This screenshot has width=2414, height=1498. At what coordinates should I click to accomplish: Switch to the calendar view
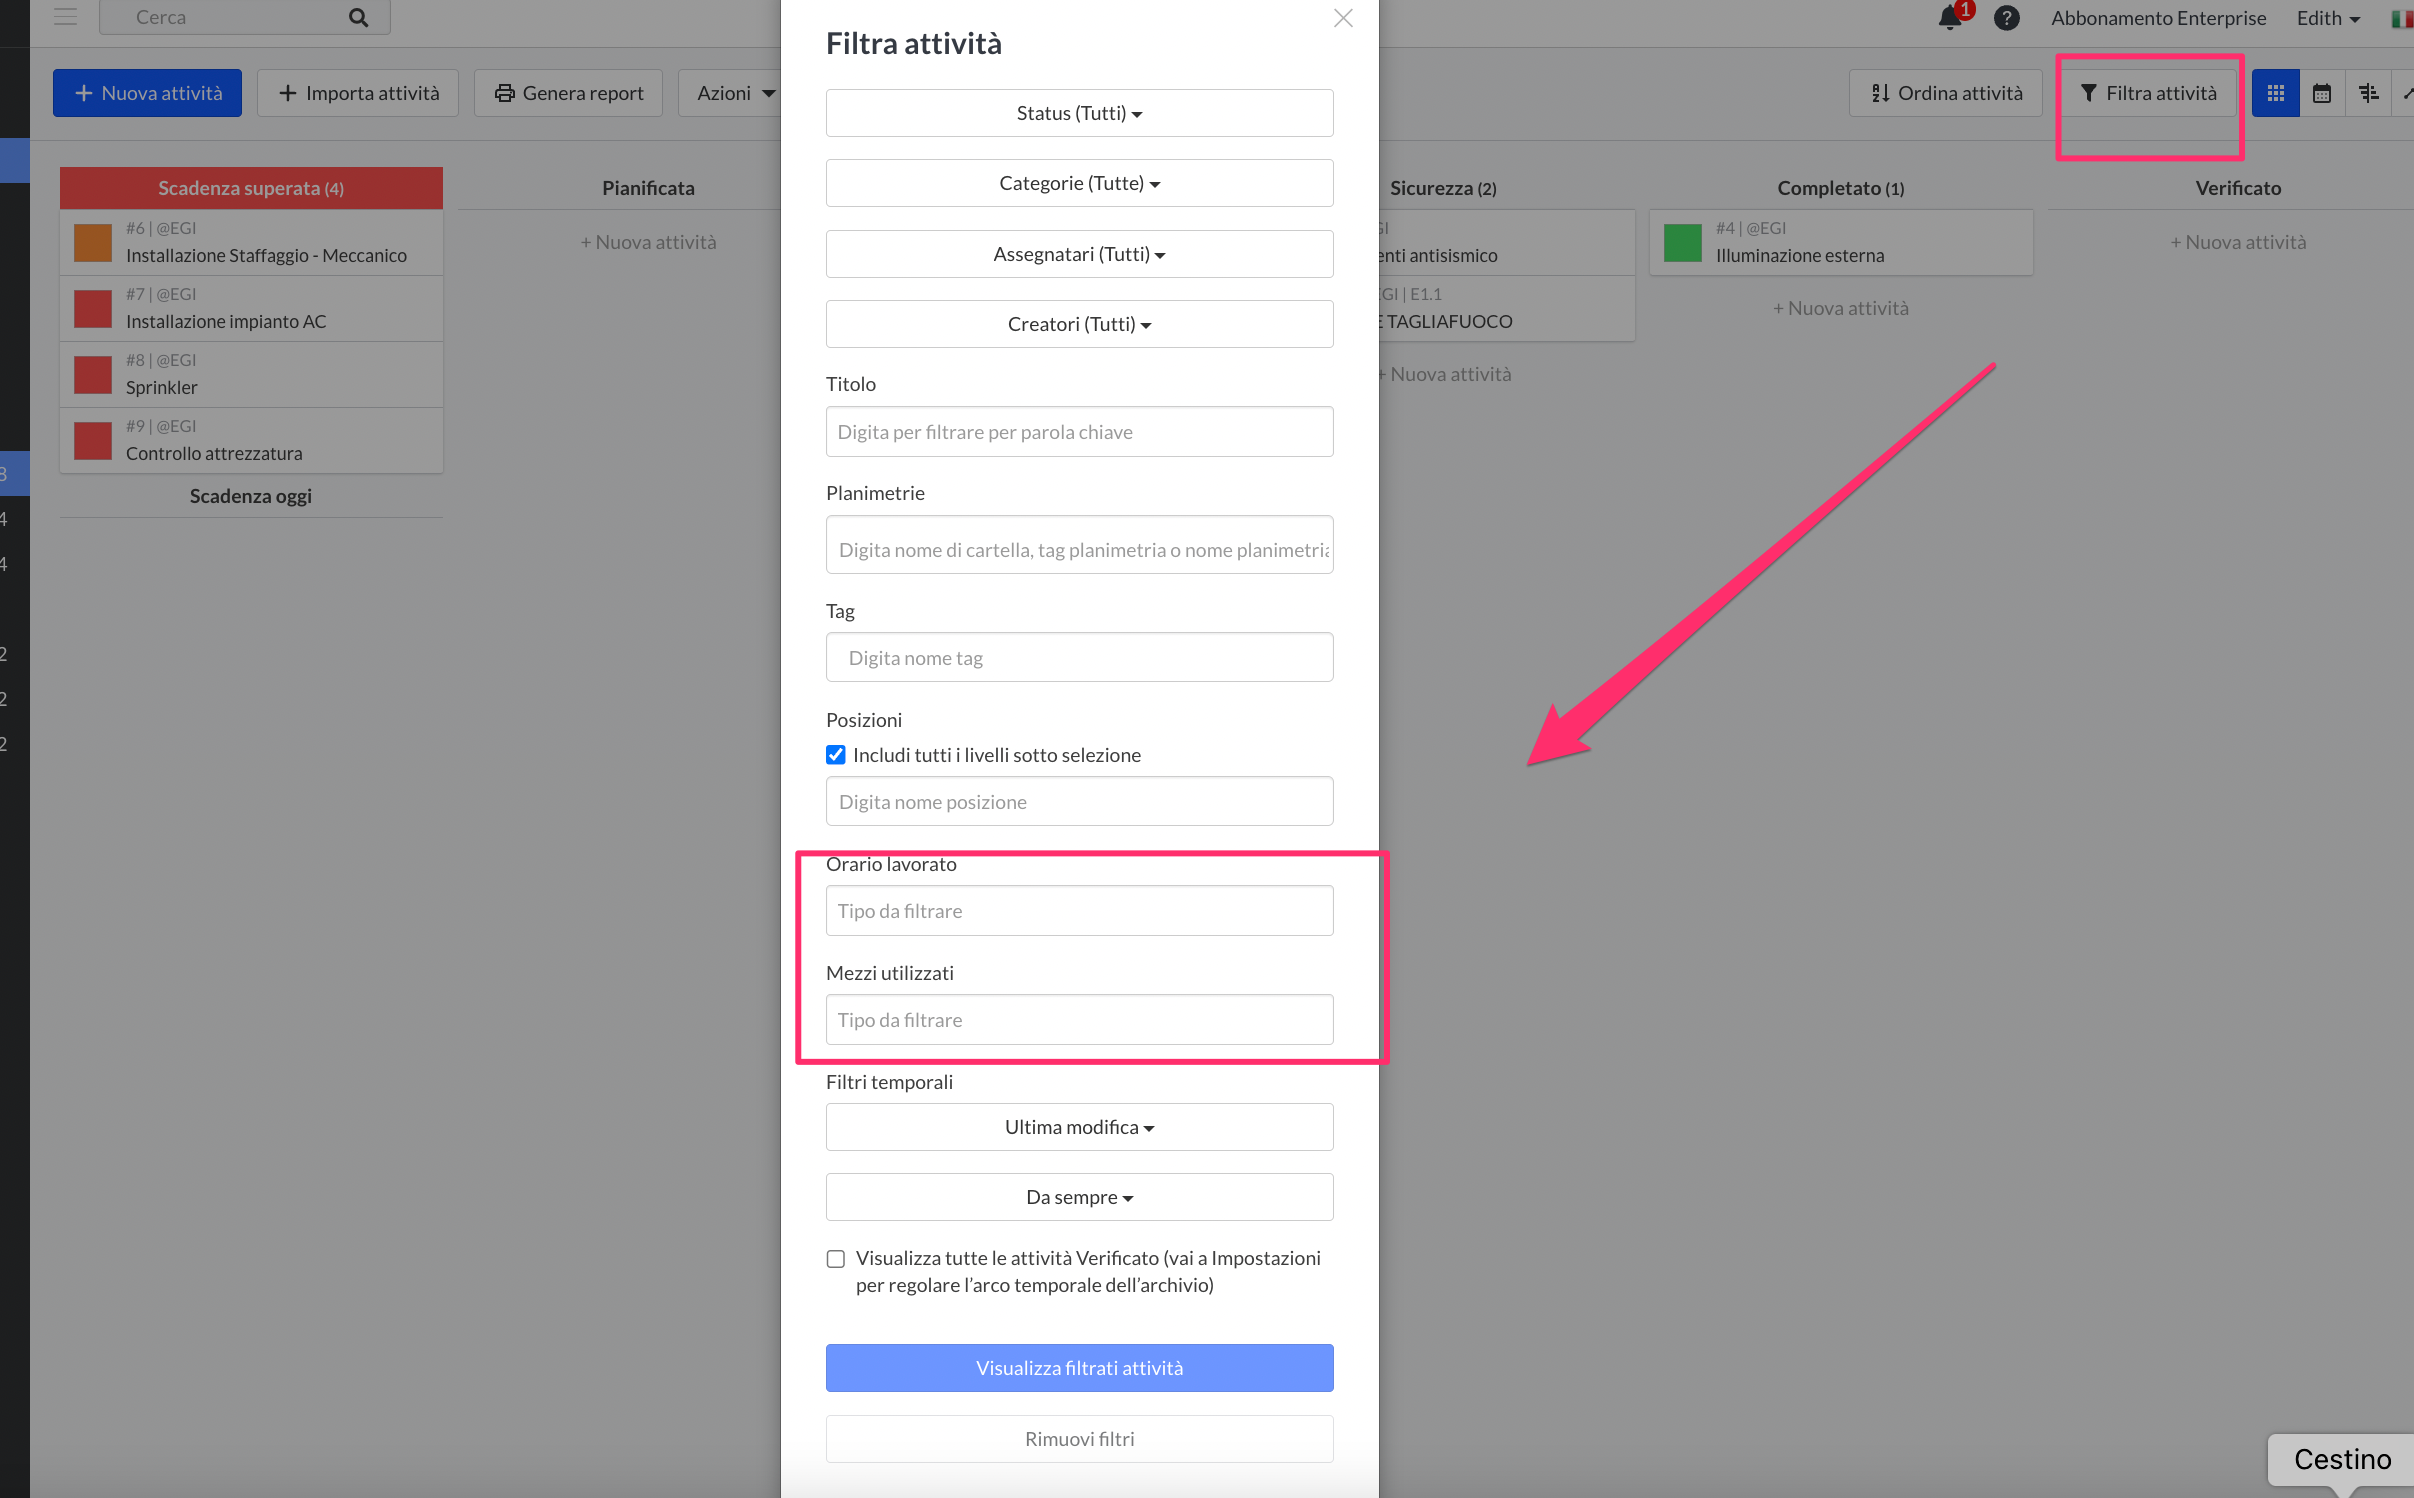click(x=2322, y=93)
